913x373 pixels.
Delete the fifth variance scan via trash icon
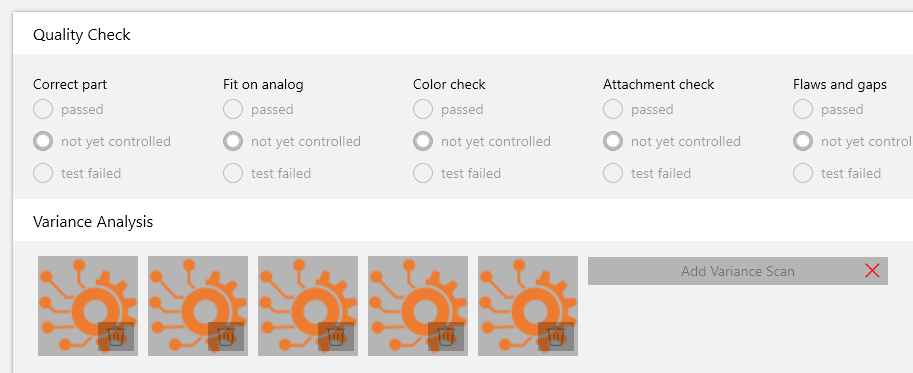click(556, 336)
